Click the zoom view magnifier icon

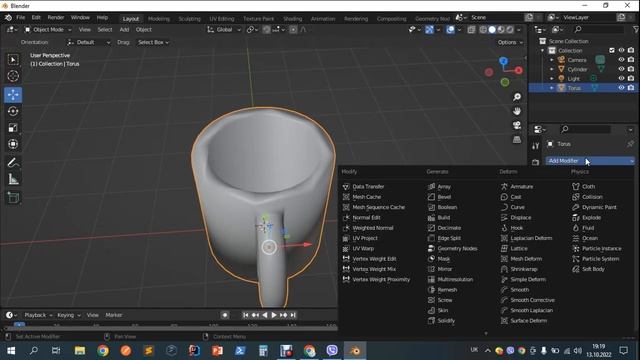click(x=517, y=97)
